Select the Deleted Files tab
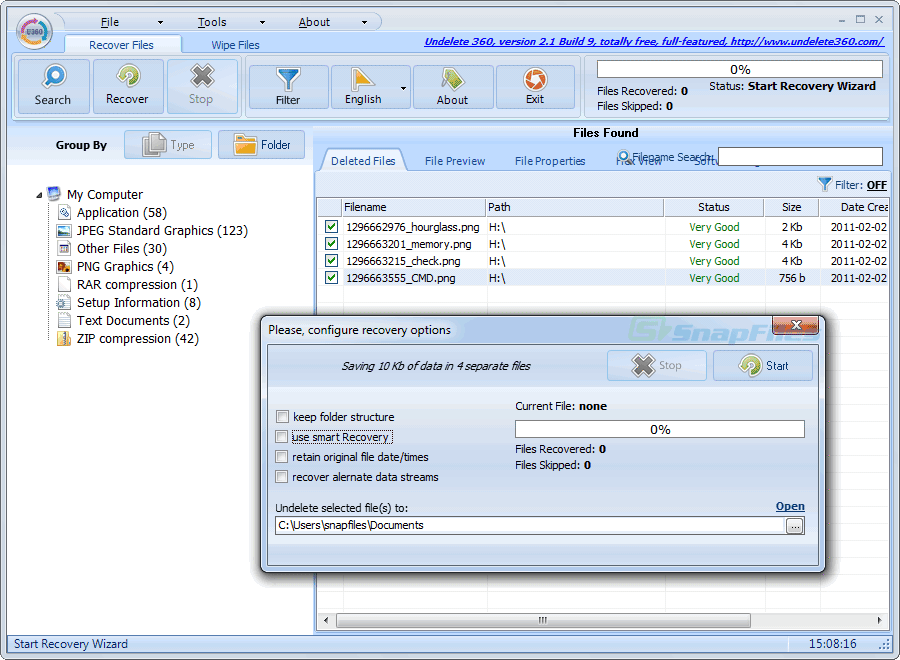This screenshot has width=900, height=660. pos(363,161)
